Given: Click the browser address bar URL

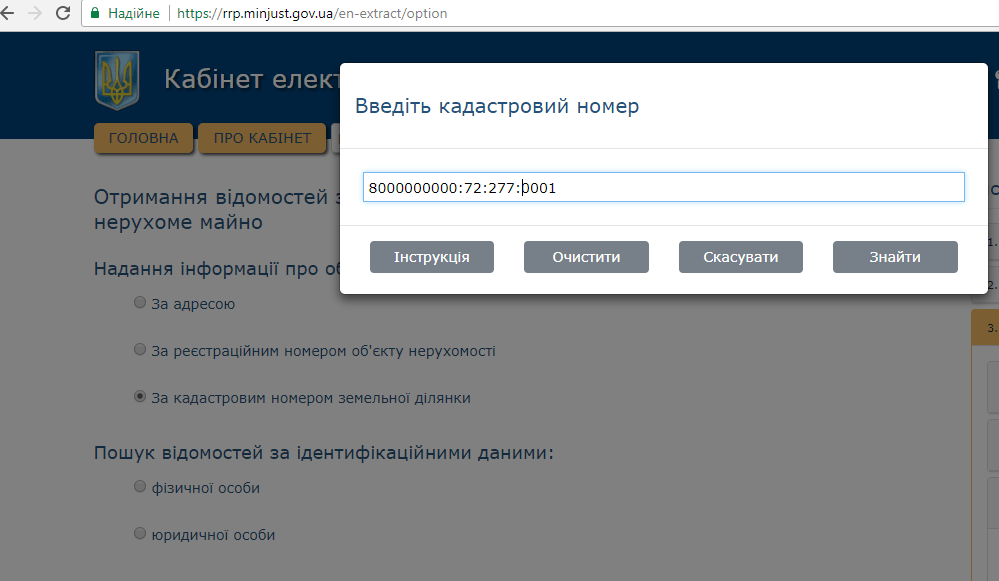Looking at the screenshot, I should coord(312,14).
